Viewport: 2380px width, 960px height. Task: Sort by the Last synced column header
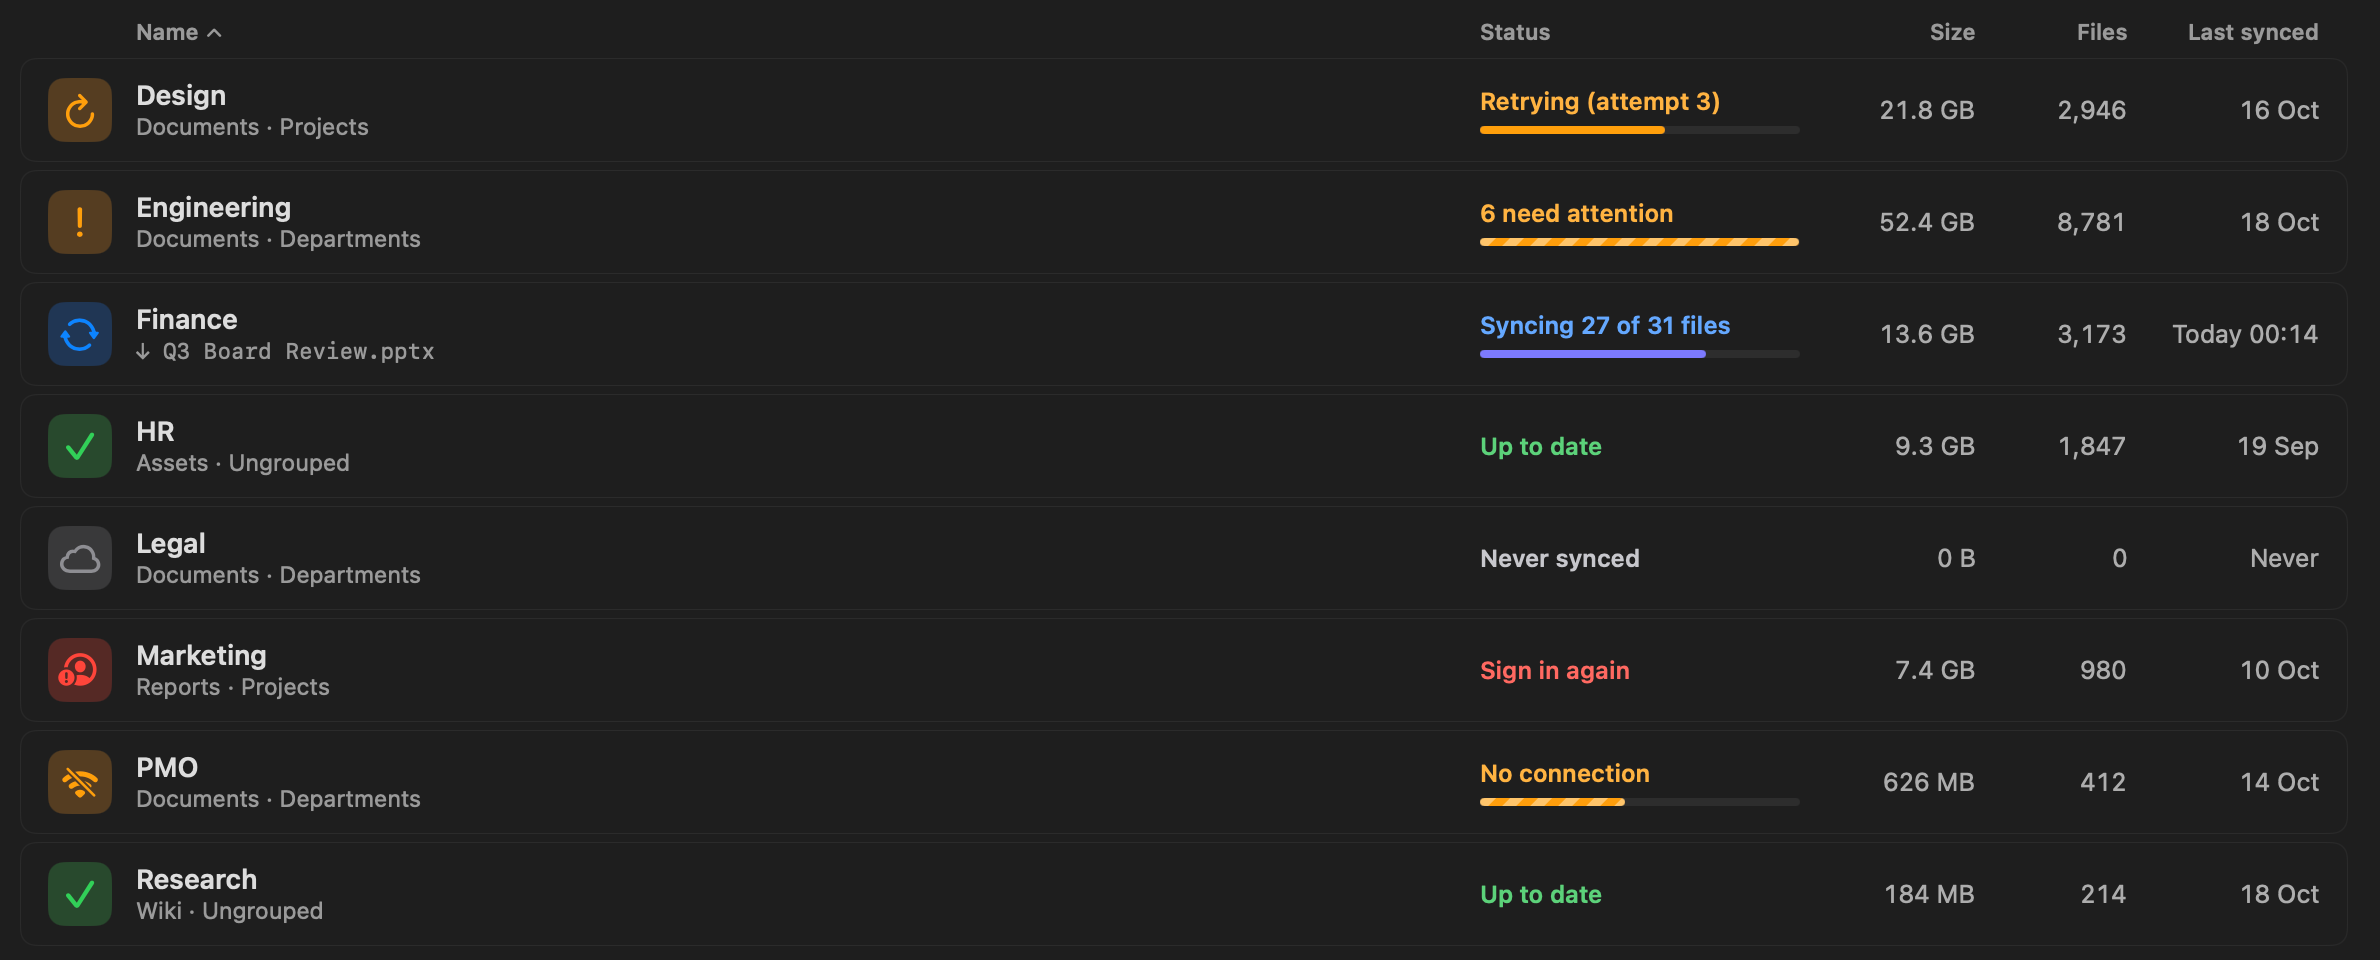pyautogui.click(x=2252, y=32)
